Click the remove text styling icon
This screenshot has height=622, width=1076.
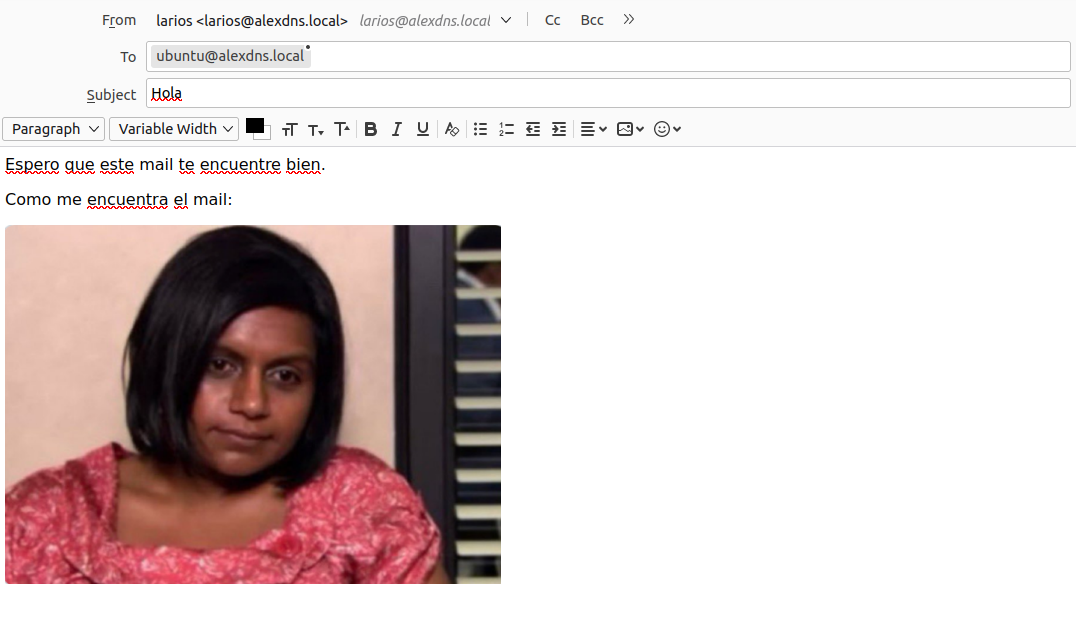coord(452,129)
